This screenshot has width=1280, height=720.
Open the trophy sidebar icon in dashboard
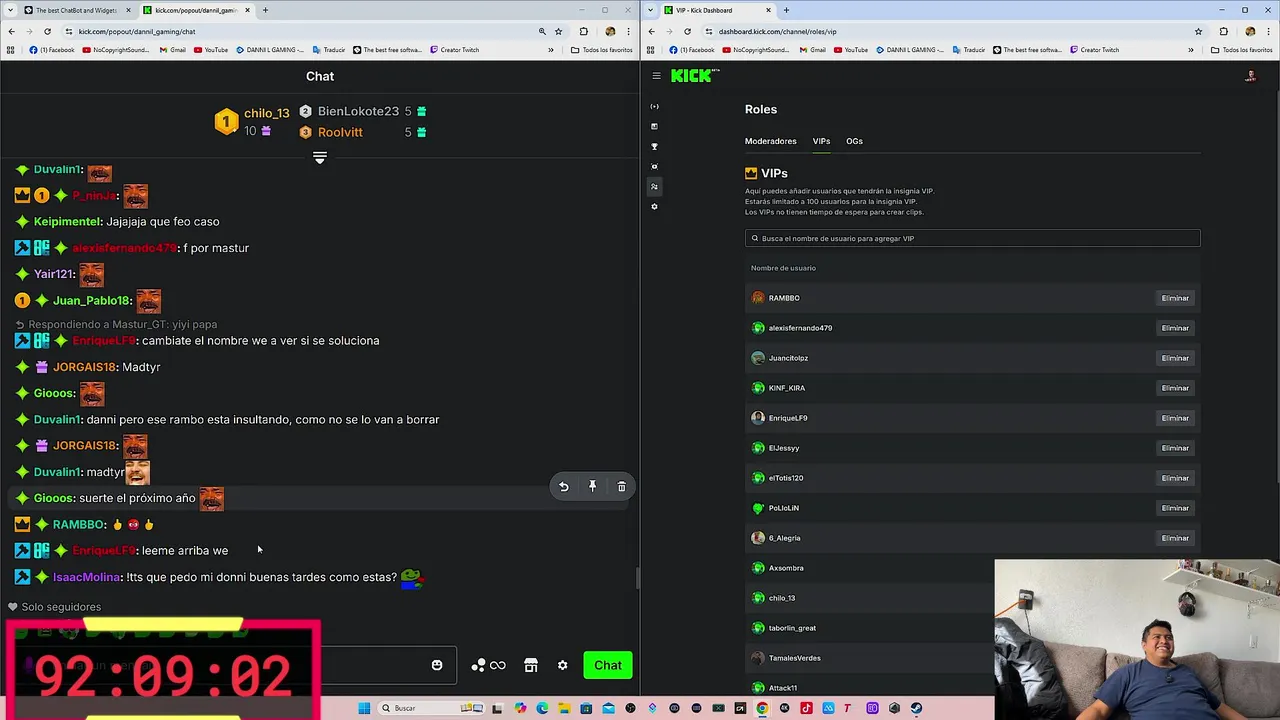(x=654, y=146)
